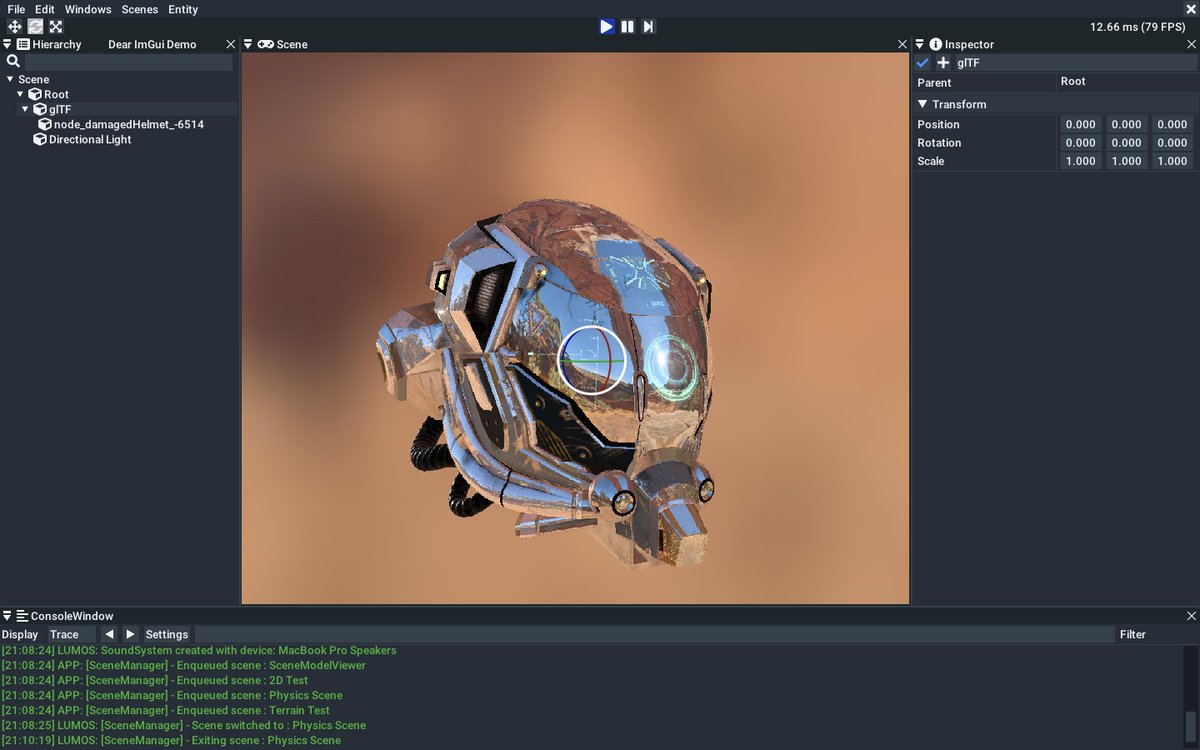Screen dimensions: 1200x750
Task: Click the cube icon beside glTF in Hierarchy
Action: 40,109
